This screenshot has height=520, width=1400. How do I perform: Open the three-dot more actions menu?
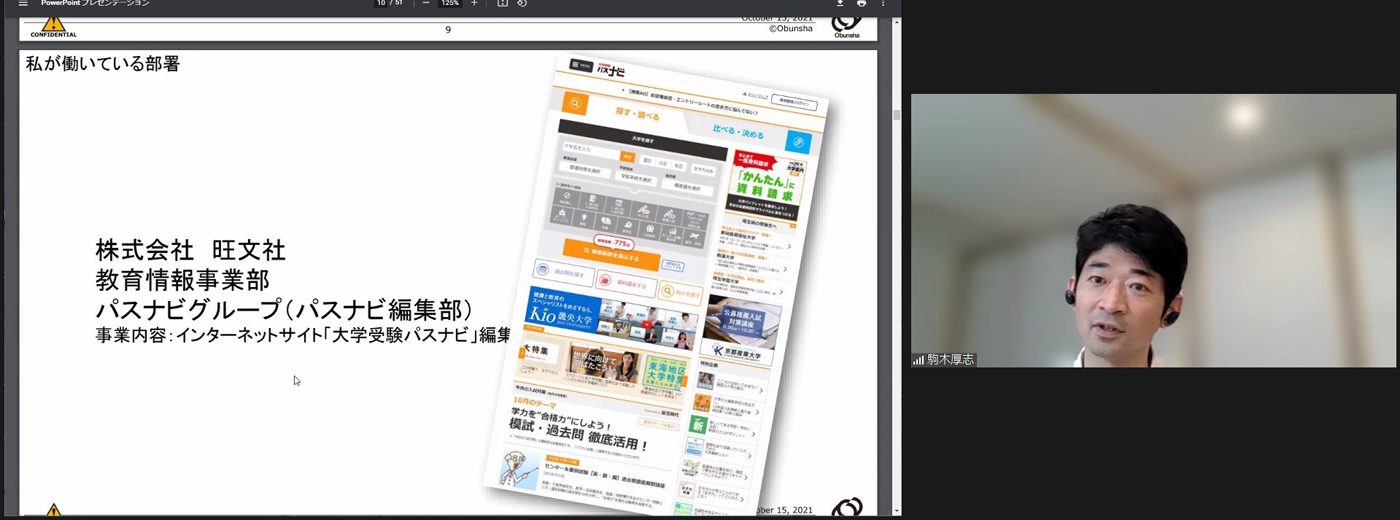tap(882, 4)
